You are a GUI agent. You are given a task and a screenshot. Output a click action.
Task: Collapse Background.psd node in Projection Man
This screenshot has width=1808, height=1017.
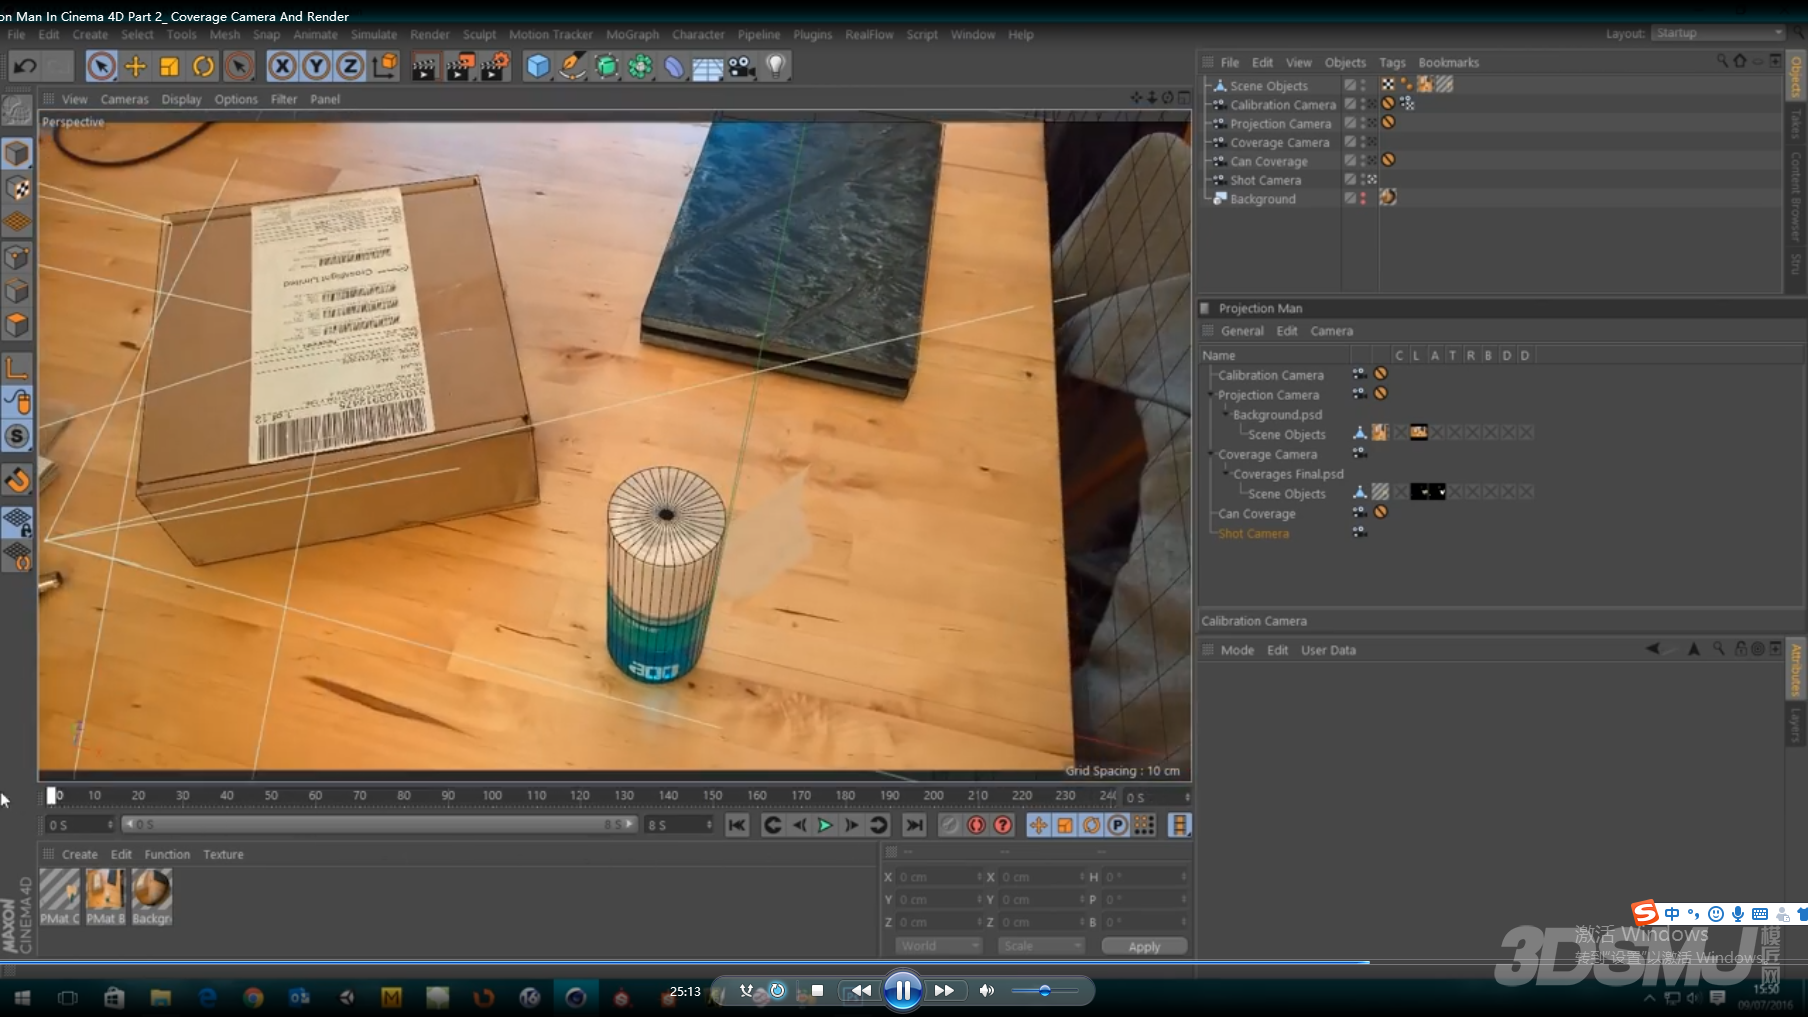click(1226, 414)
